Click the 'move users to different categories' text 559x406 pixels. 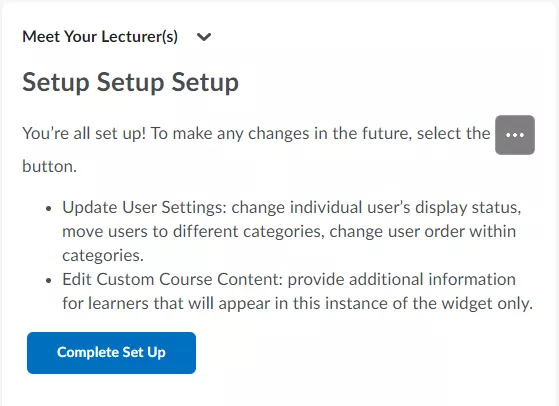pyautogui.click(x=193, y=232)
